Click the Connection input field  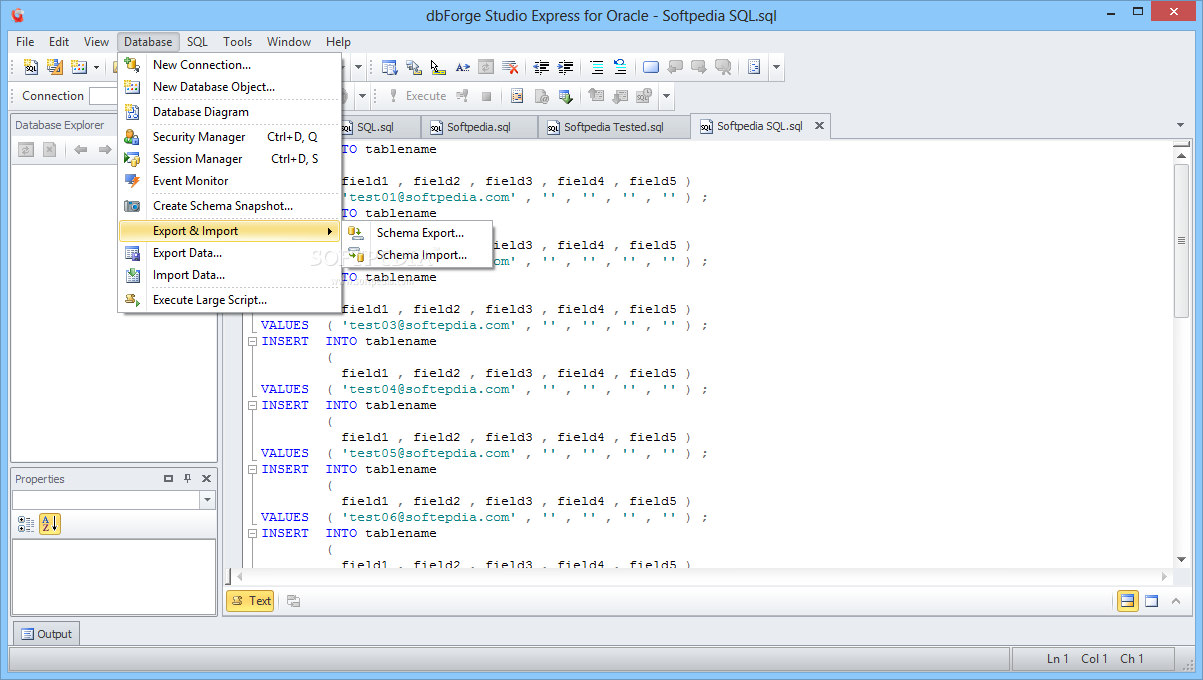[x=103, y=96]
